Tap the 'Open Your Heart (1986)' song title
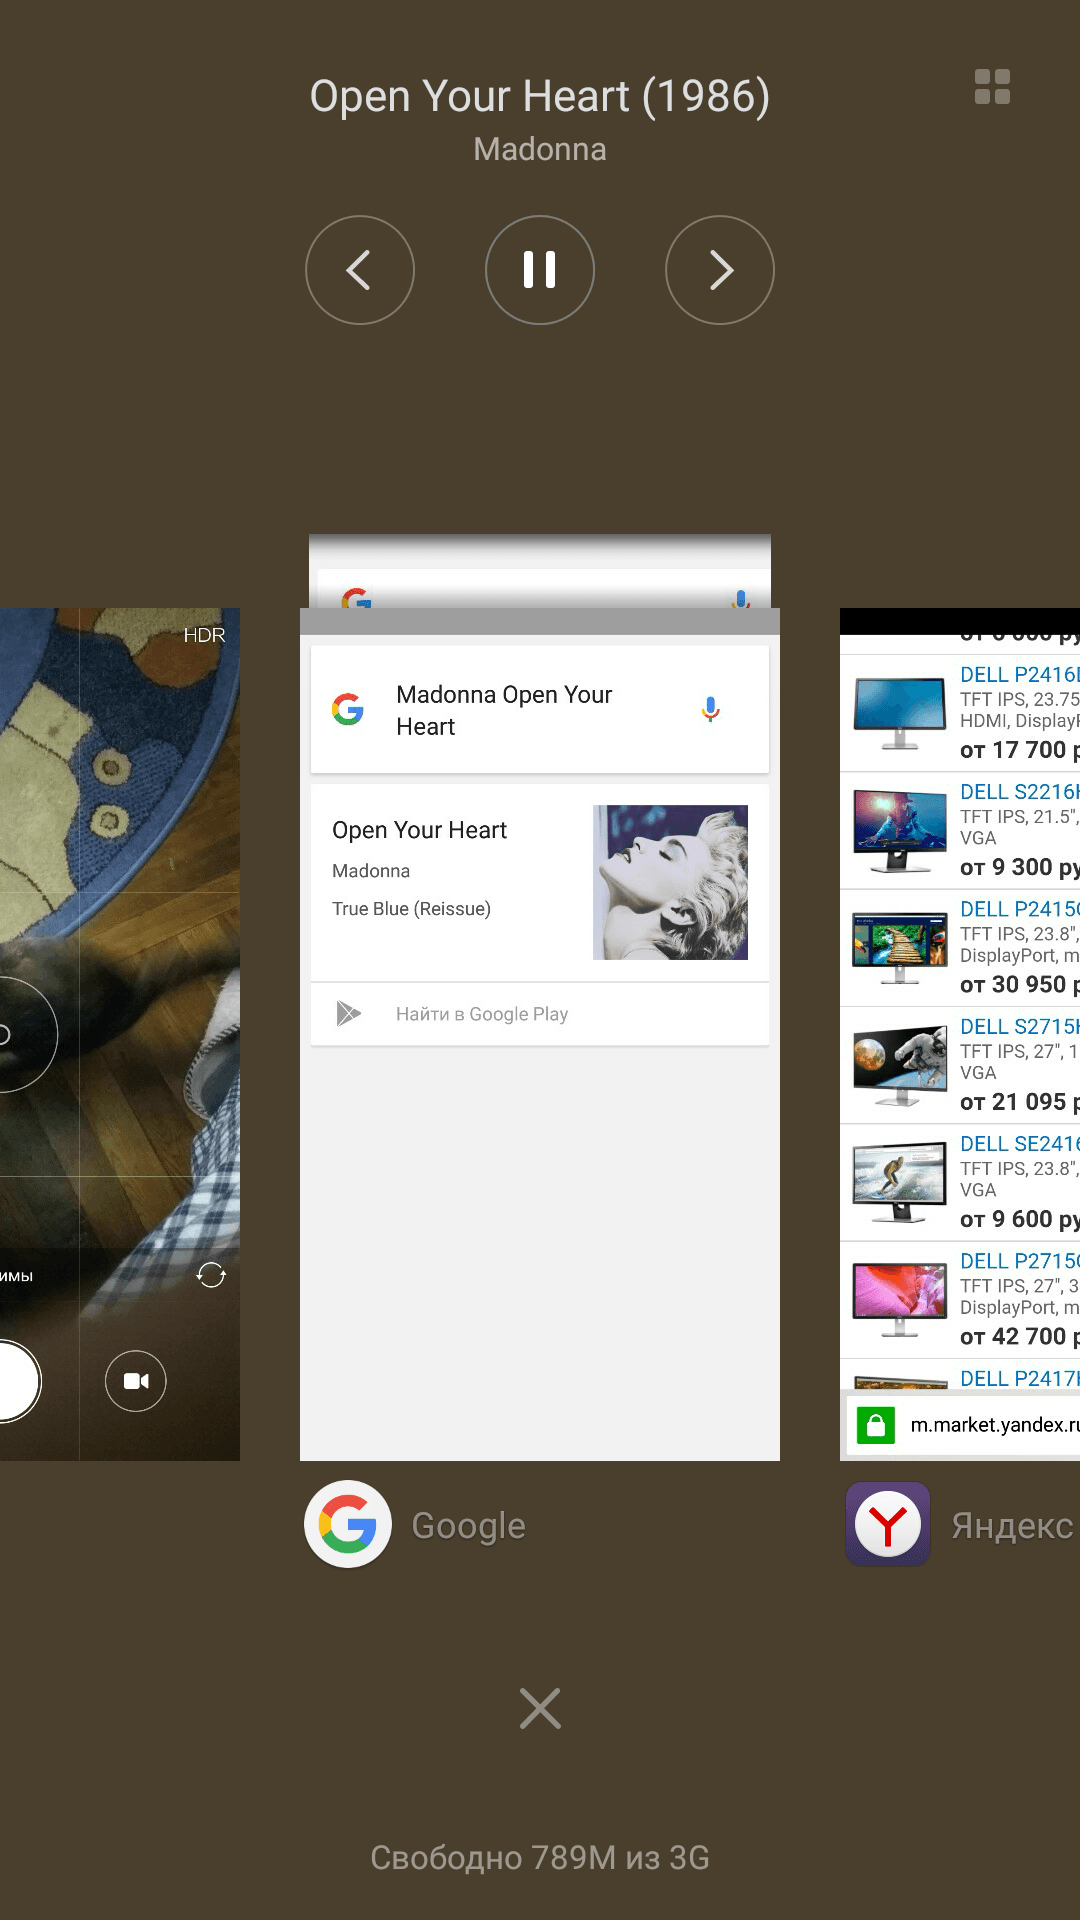 point(540,97)
